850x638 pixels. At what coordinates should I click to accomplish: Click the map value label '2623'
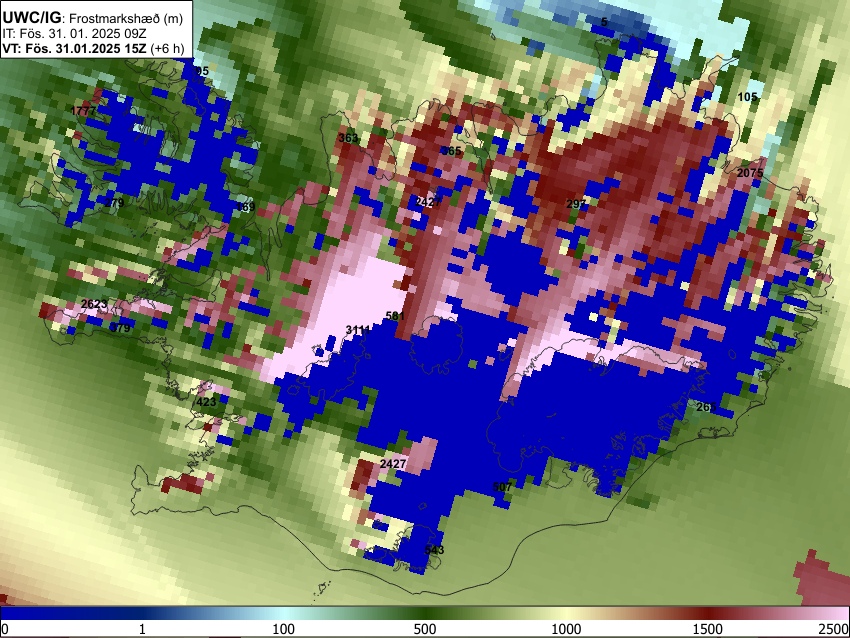coord(94,304)
